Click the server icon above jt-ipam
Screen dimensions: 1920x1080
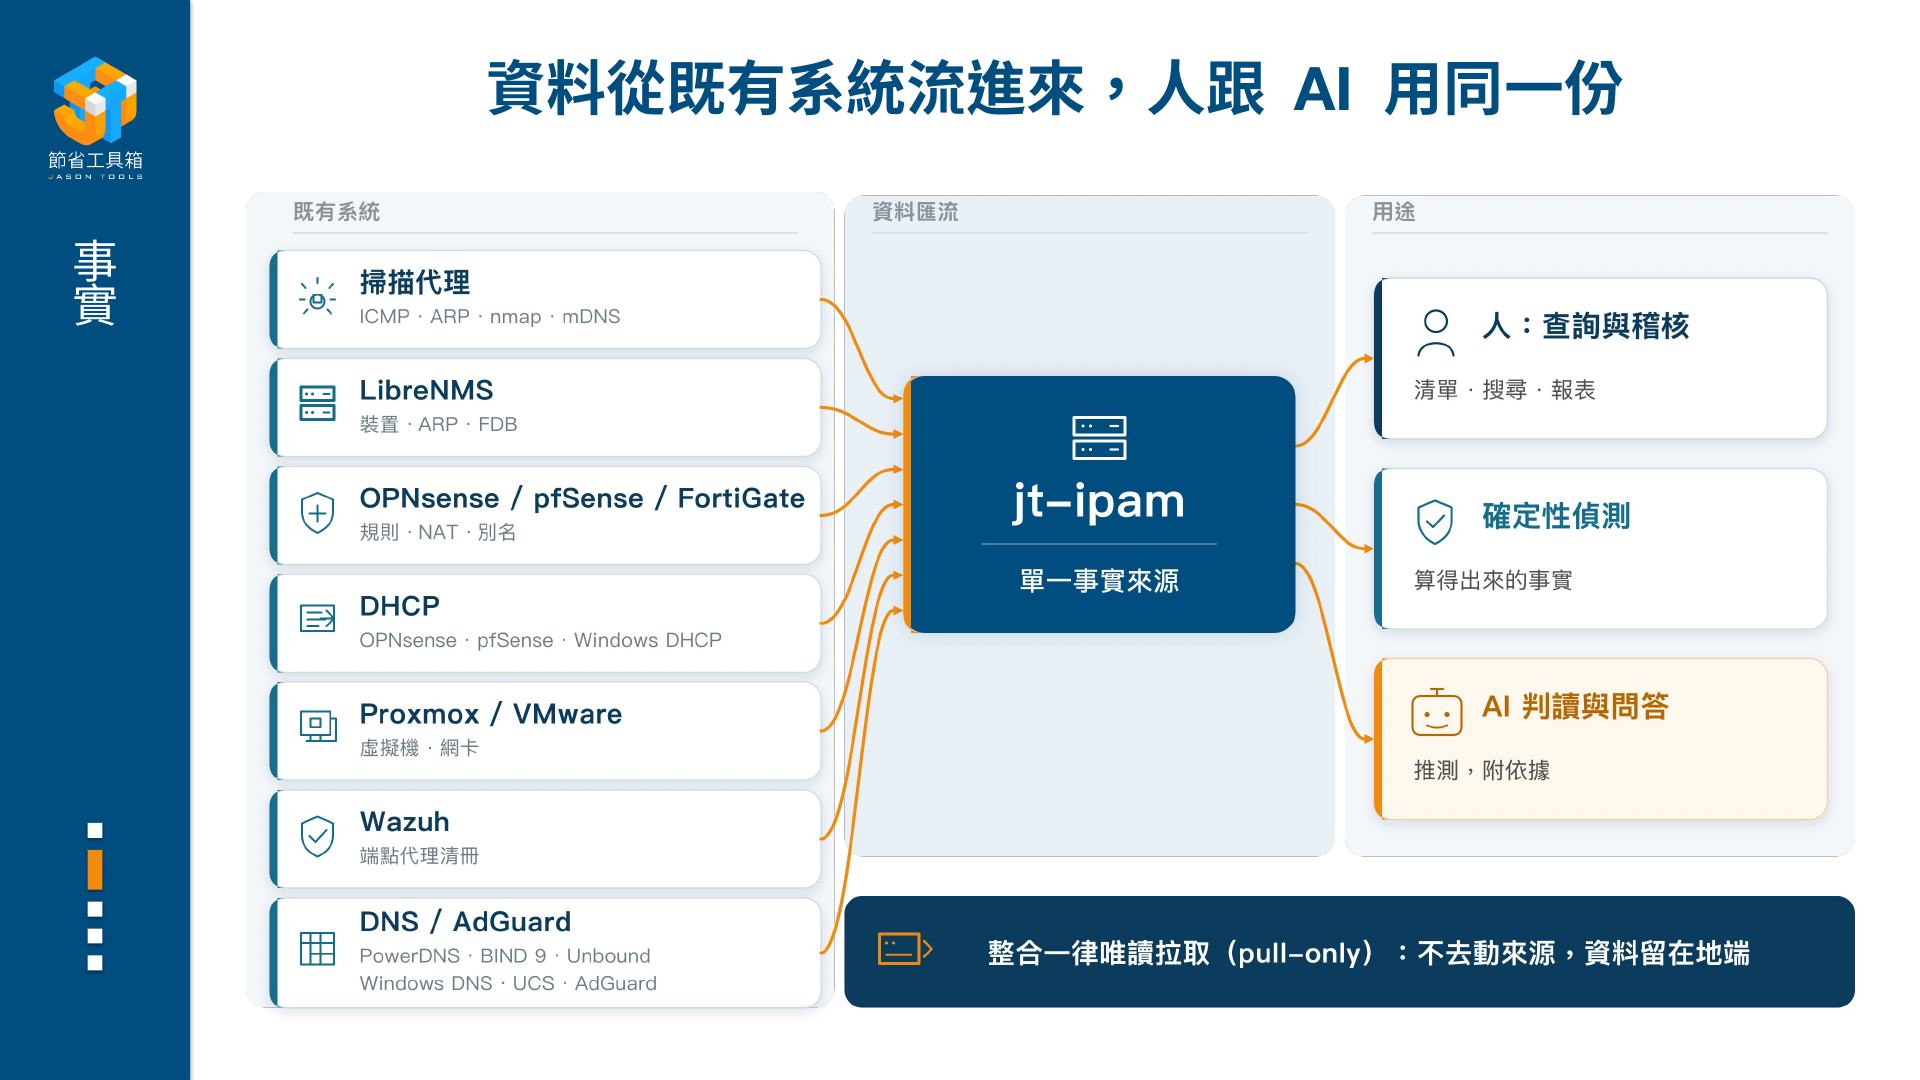(x=1099, y=438)
